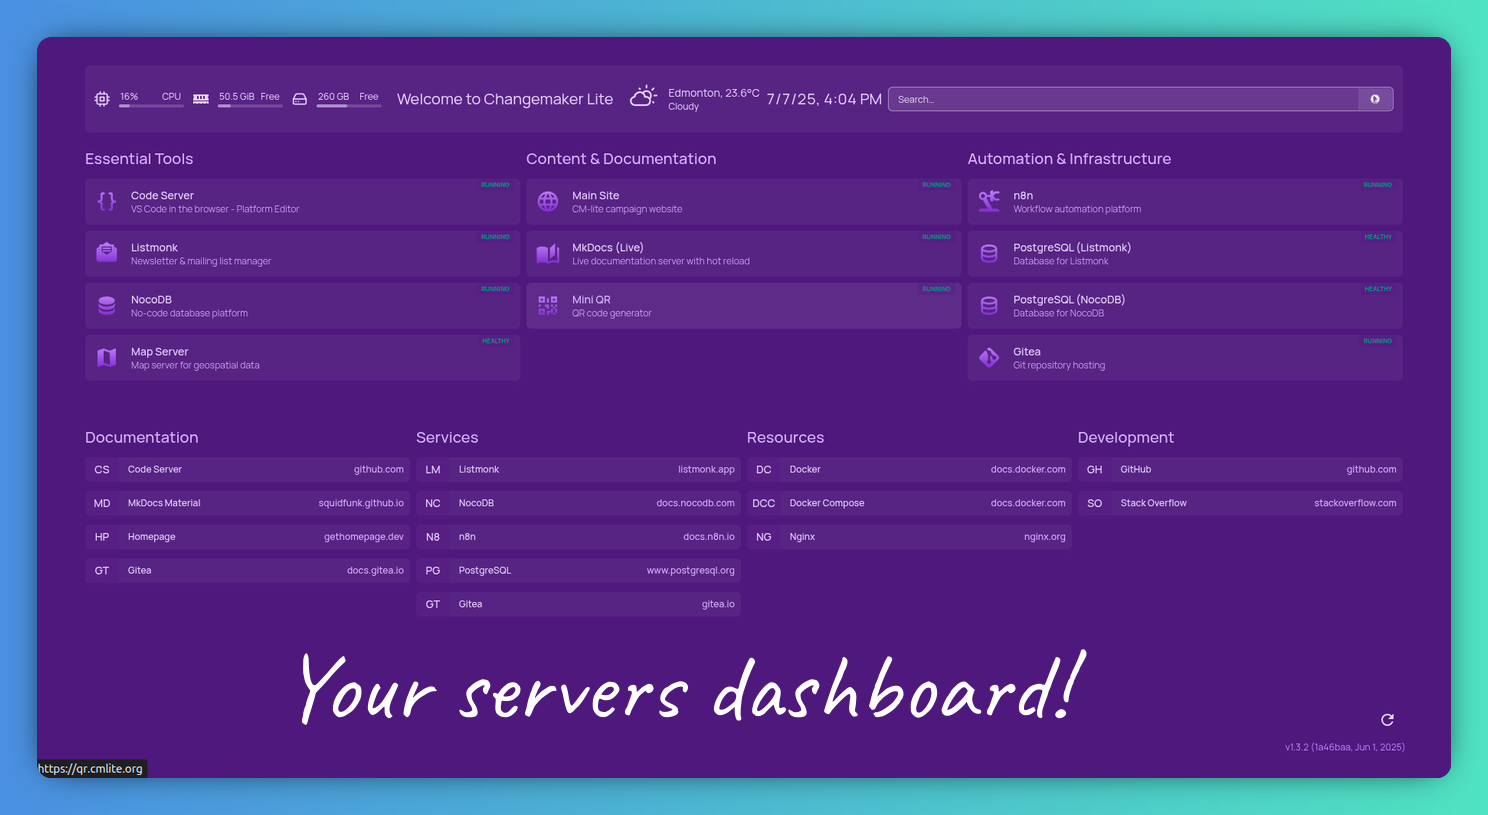Click the Main Site globe icon
This screenshot has height=815, width=1488.
548,202
